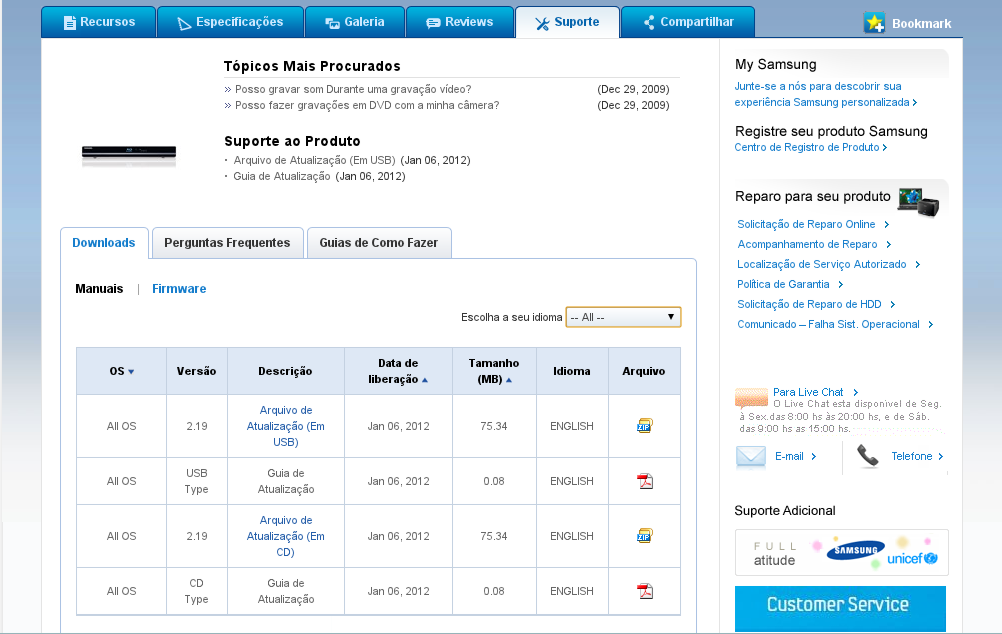This screenshot has height=634, width=1002.
Task: Open the PDF for the CD Type guide
Action: (644, 591)
